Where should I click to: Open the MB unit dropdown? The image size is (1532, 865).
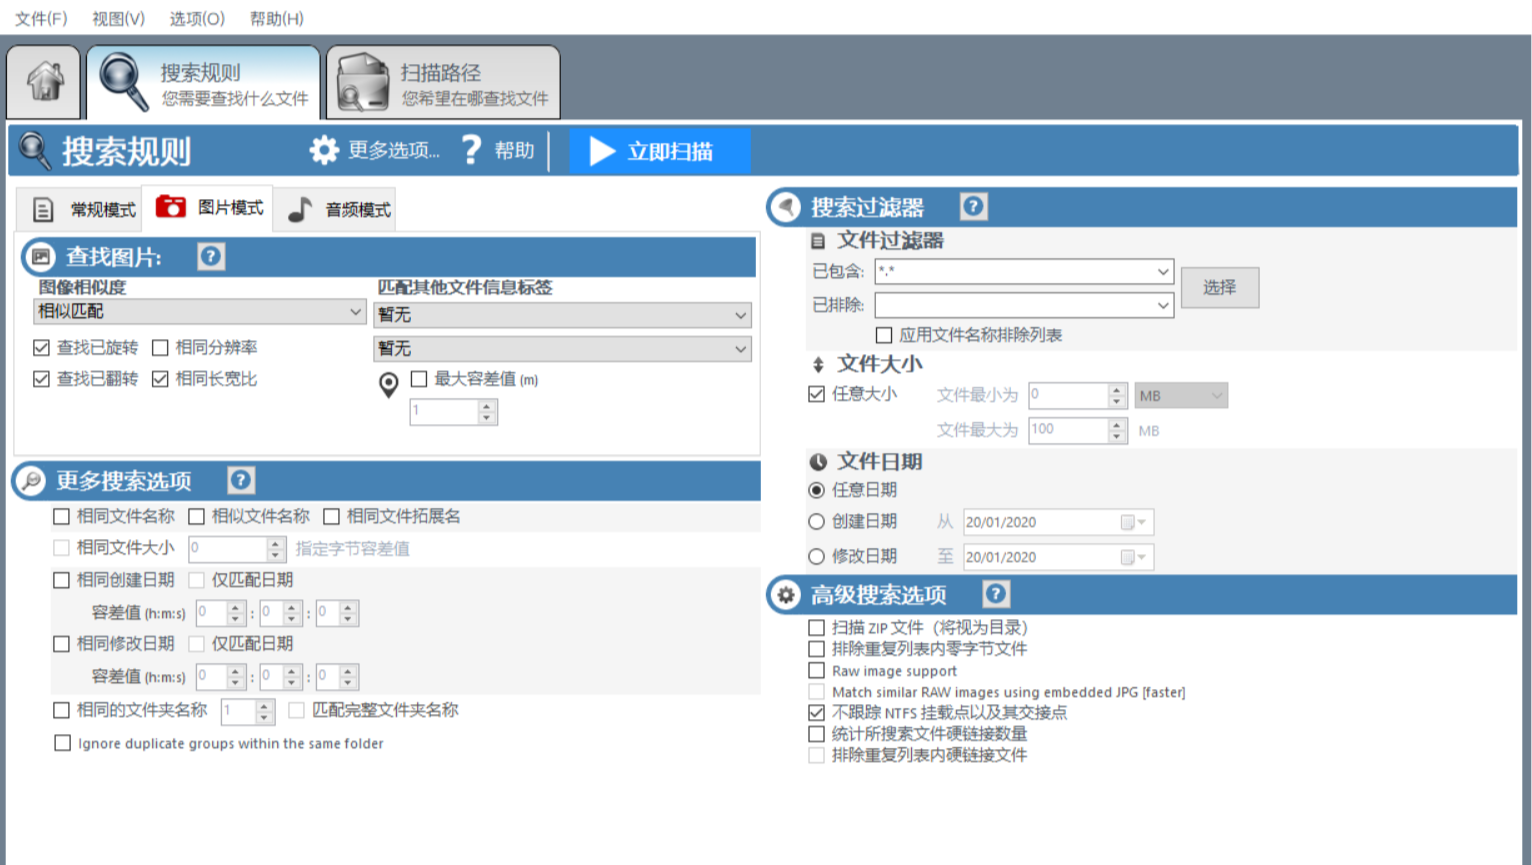[x=1180, y=395]
